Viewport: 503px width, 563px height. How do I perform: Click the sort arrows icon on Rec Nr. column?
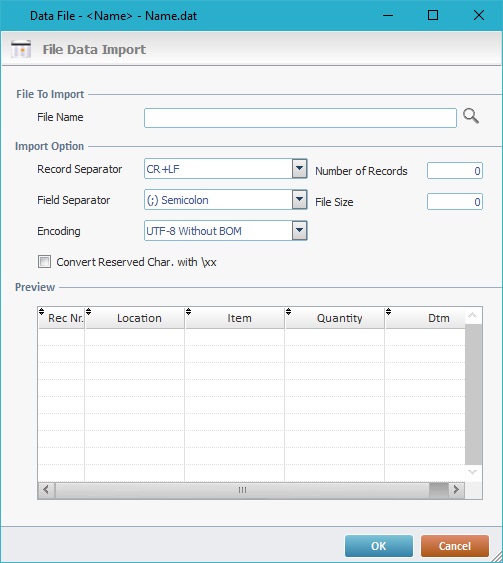tap(42, 311)
